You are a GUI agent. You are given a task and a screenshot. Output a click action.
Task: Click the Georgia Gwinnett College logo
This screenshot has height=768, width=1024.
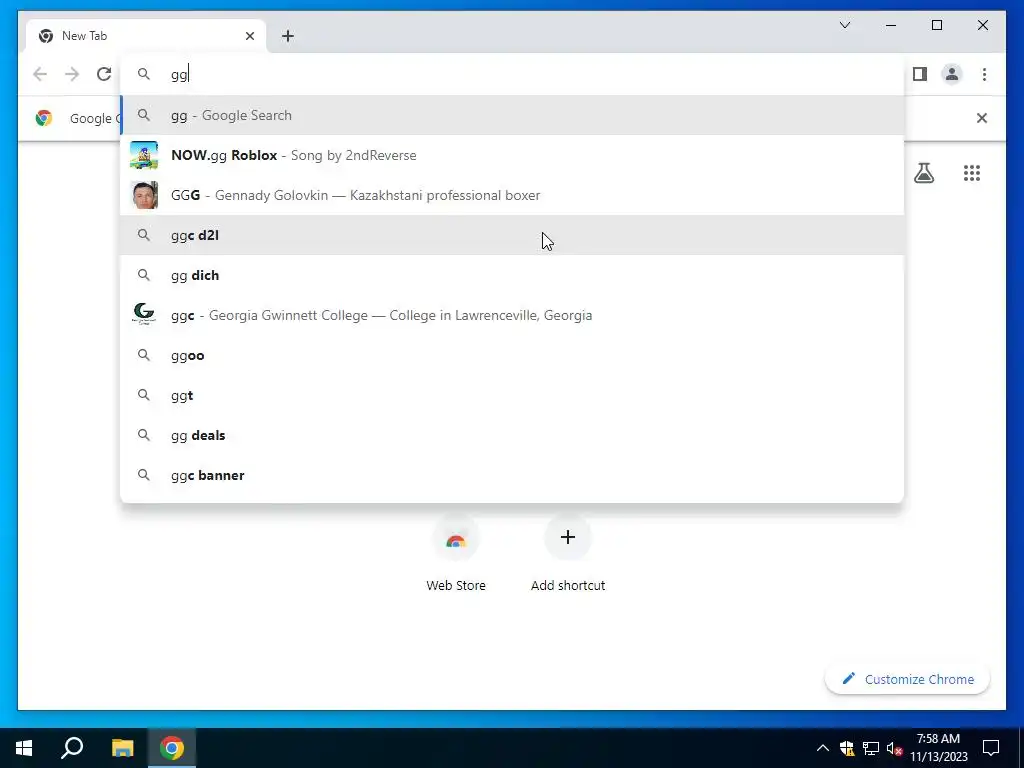(x=144, y=314)
